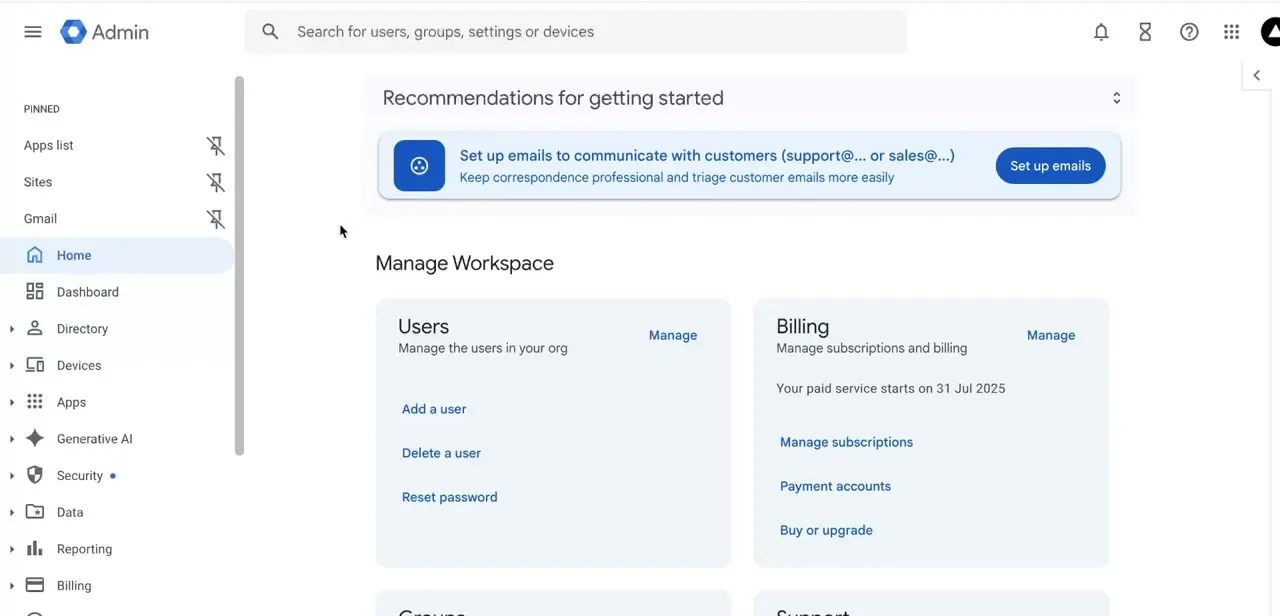Click the search magnifier icon

(270, 32)
